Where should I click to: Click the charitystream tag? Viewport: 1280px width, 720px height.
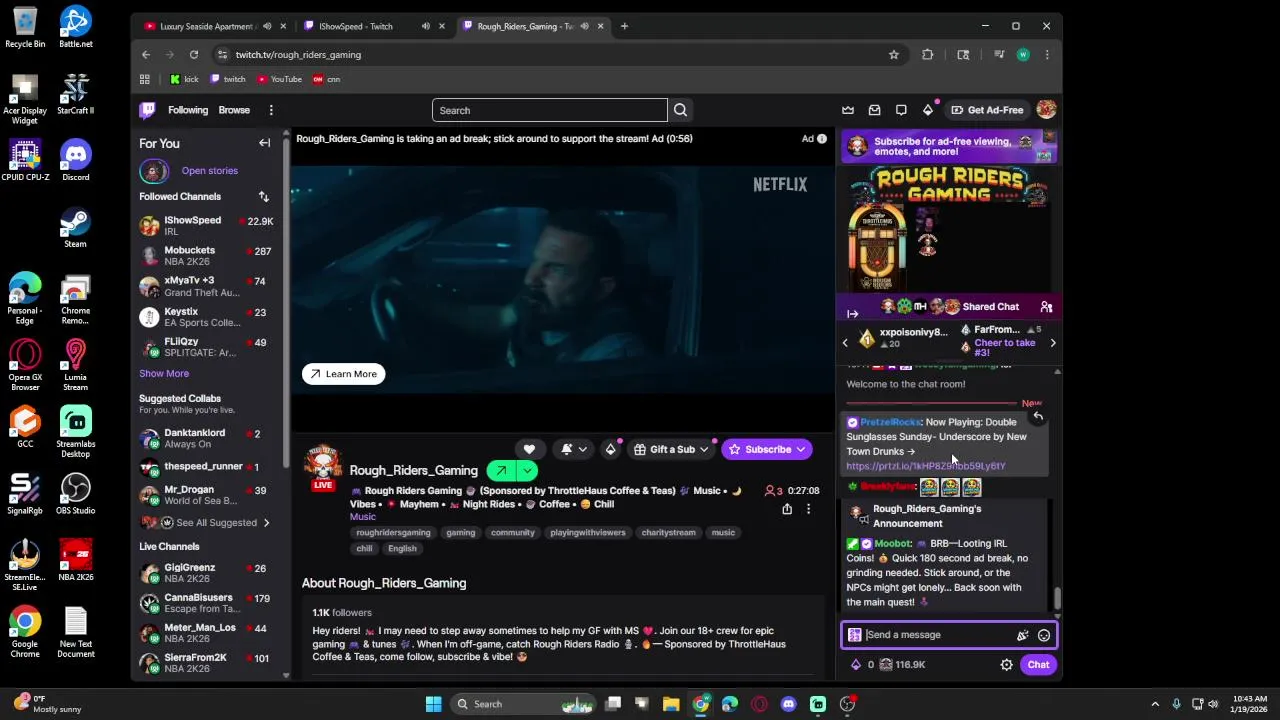click(x=668, y=533)
